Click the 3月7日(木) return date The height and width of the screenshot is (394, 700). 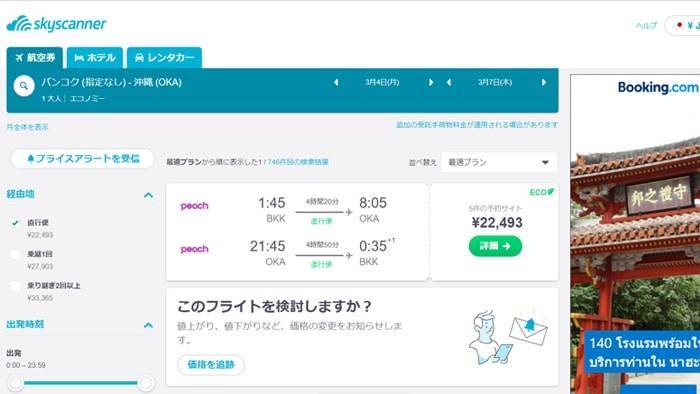[x=495, y=82]
